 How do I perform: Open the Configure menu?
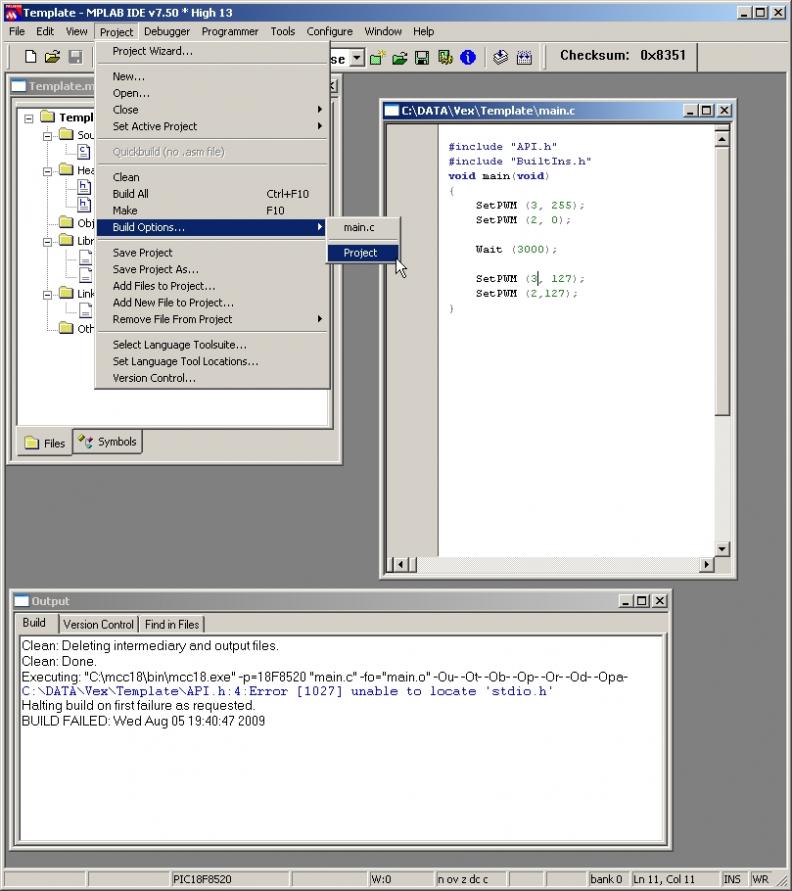pyautogui.click(x=330, y=31)
